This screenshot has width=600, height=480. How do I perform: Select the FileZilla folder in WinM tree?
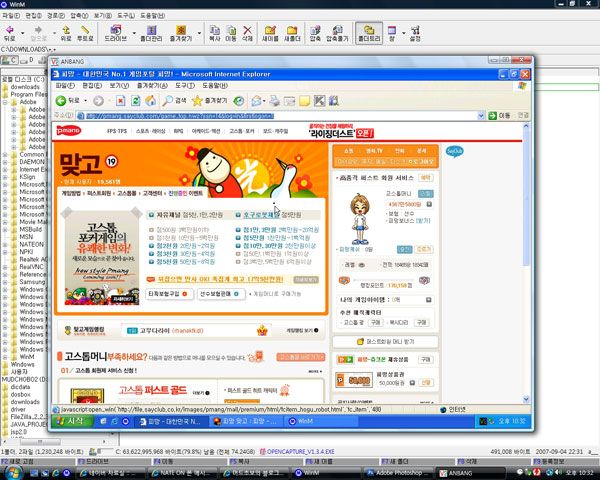tap(24, 417)
